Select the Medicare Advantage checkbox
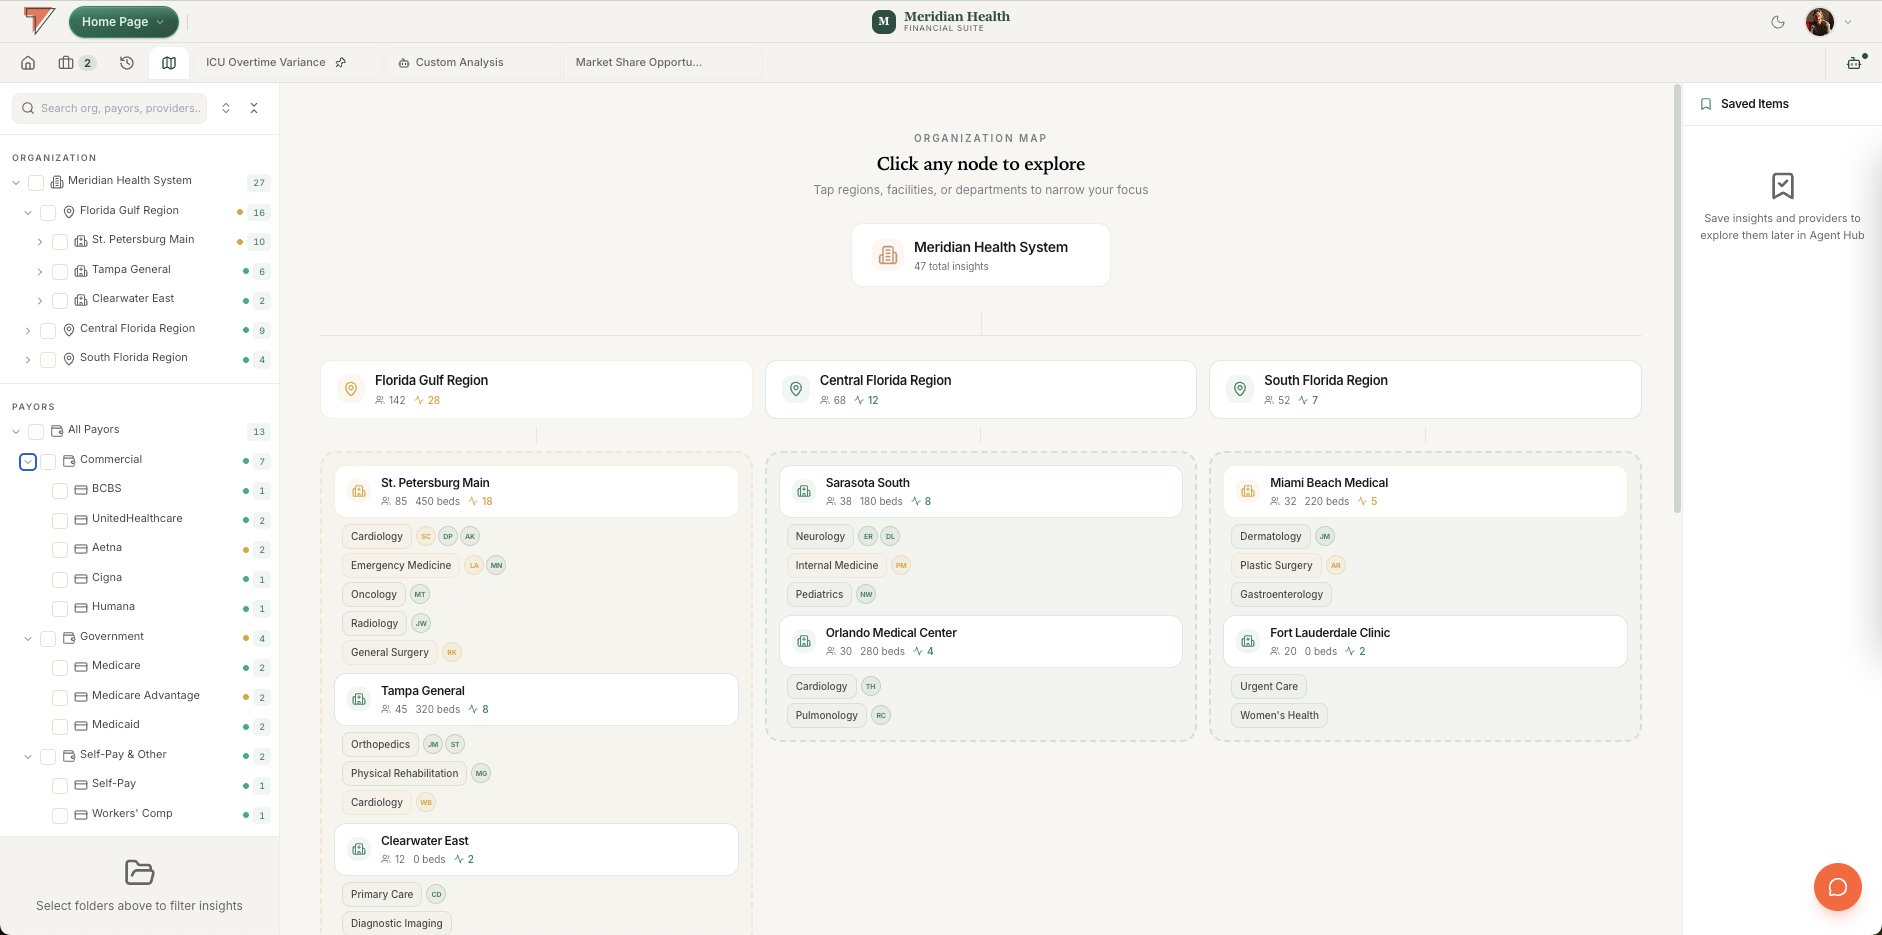1882x935 pixels. (x=60, y=697)
